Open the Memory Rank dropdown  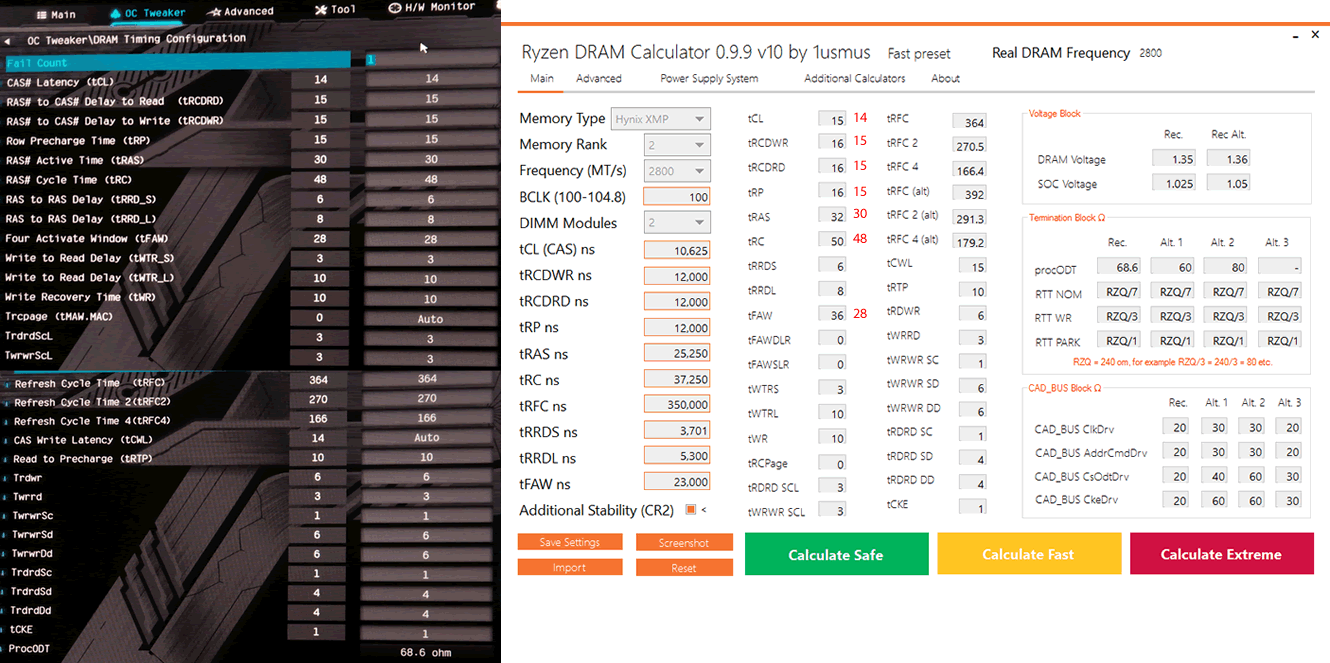[678, 145]
